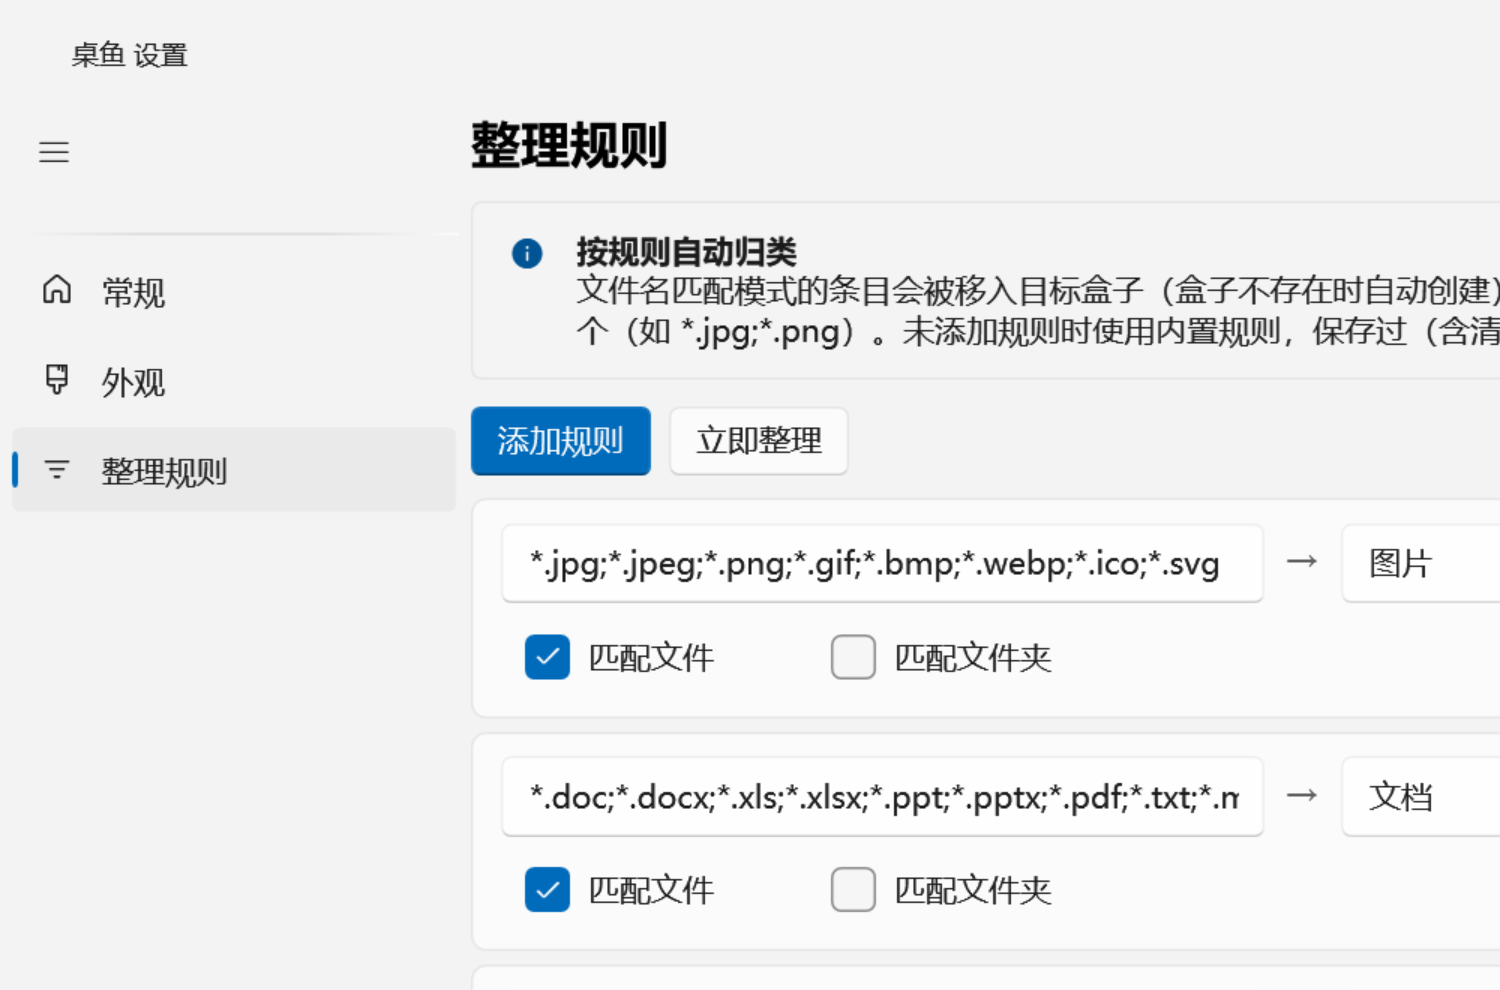The image size is (1500, 990).
Task: Click the paintbrush icon beside 外观
Action: [57, 380]
